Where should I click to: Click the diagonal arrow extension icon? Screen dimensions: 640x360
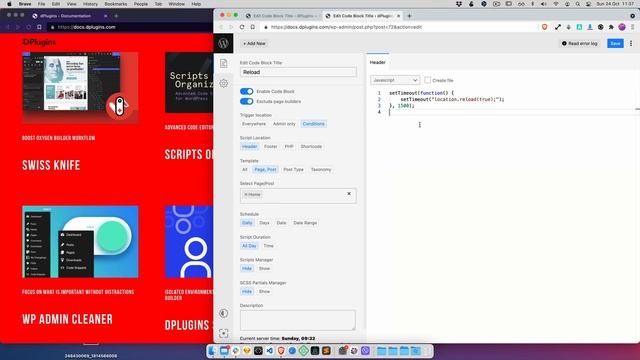click(x=558, y=27)
